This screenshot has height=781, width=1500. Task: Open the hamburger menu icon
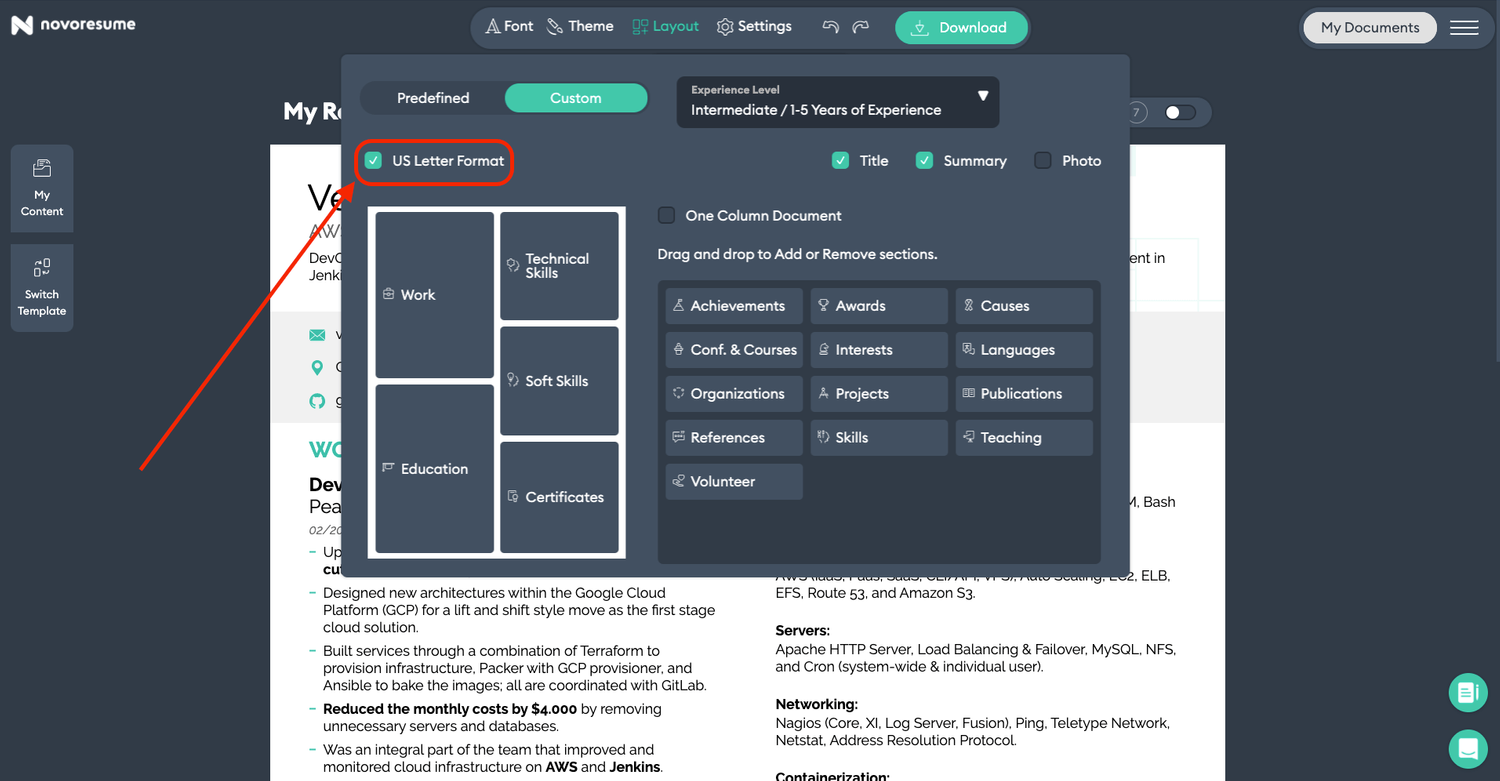(x=1464, y=28)
